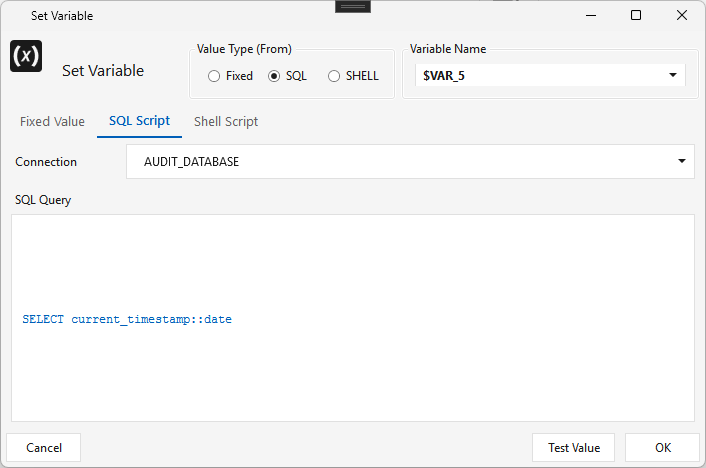Image resolution: width=706 pixels, height=468 pixels.
Task: Switch to the Shell Script tab
Action: tap(226, 122)
